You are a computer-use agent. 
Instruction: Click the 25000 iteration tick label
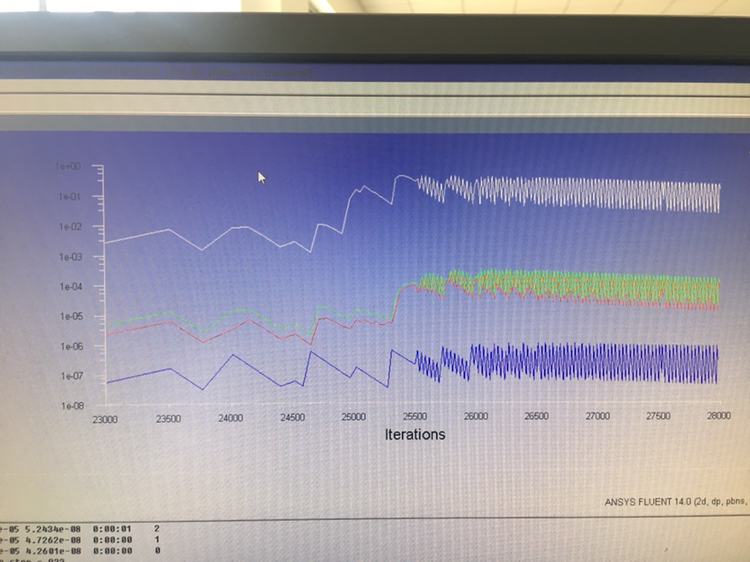click(x=353, y=417)
